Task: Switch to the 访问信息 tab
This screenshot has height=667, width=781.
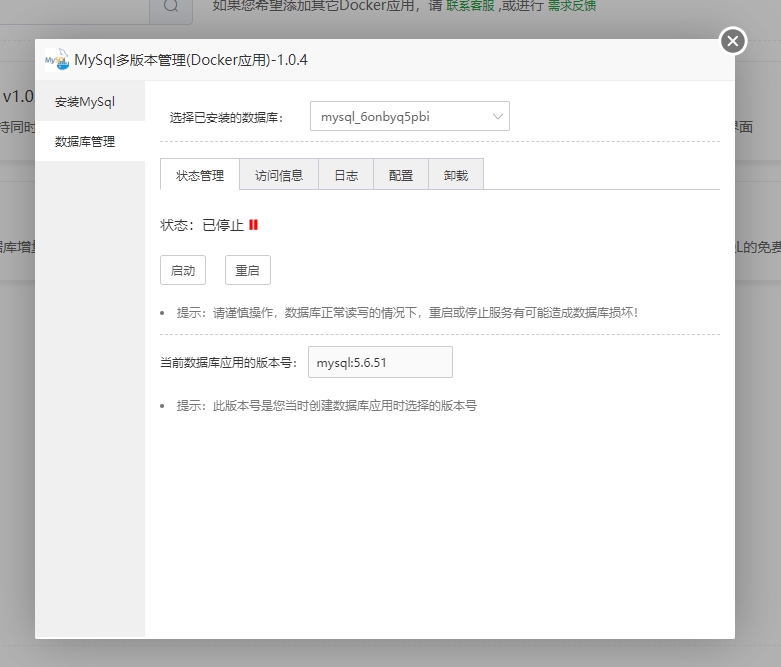Action: (x=279, y=175)
